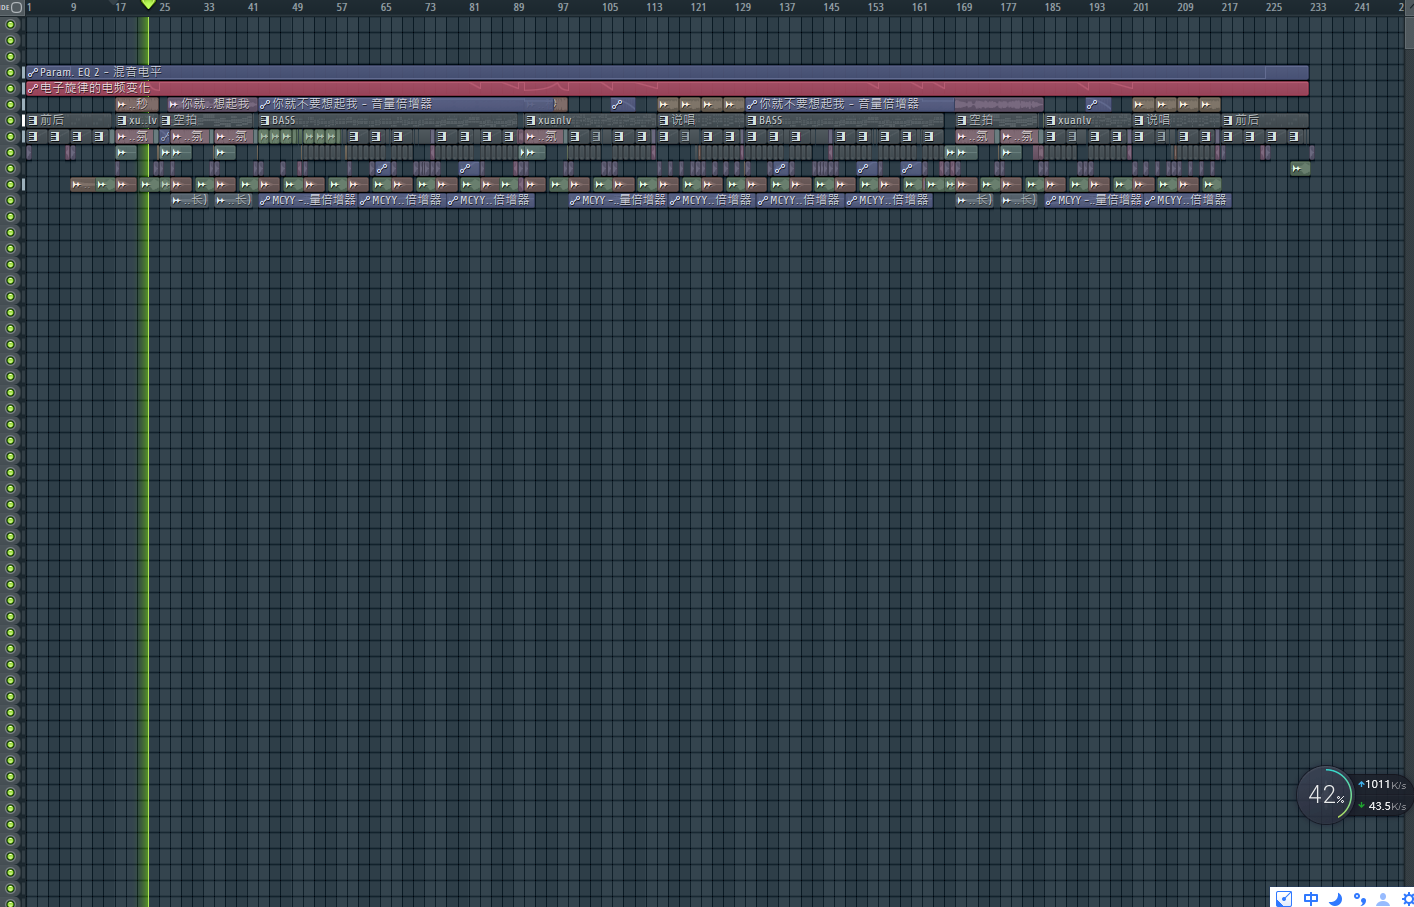Click the green playhead marker on the ruler
This screenshot has height=907, width=1414.
[x=148, y=5]
